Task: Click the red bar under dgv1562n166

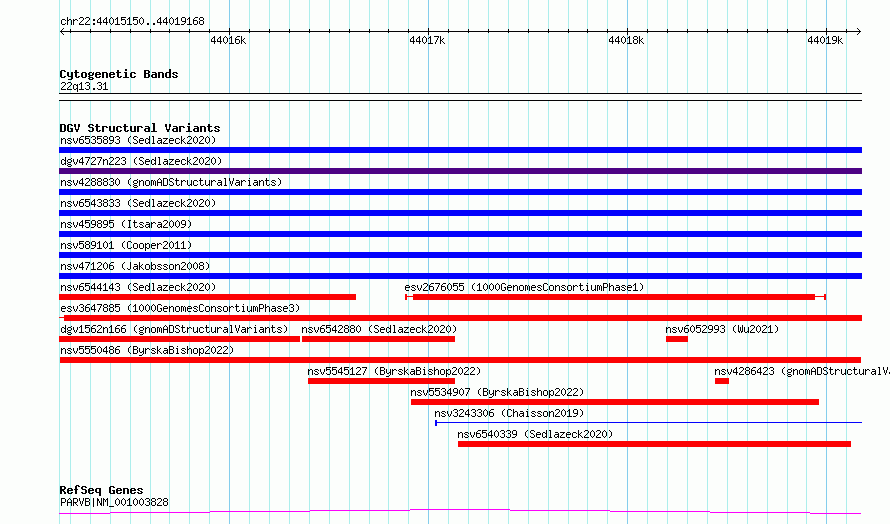Action: click(x=179, y=339)
